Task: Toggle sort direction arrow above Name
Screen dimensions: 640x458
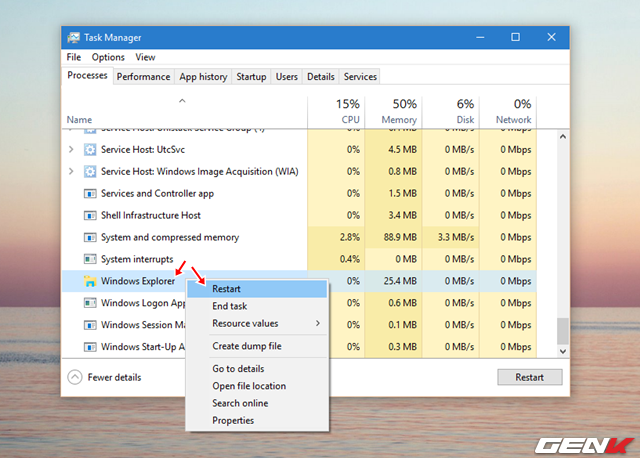Action: point(182,101)
